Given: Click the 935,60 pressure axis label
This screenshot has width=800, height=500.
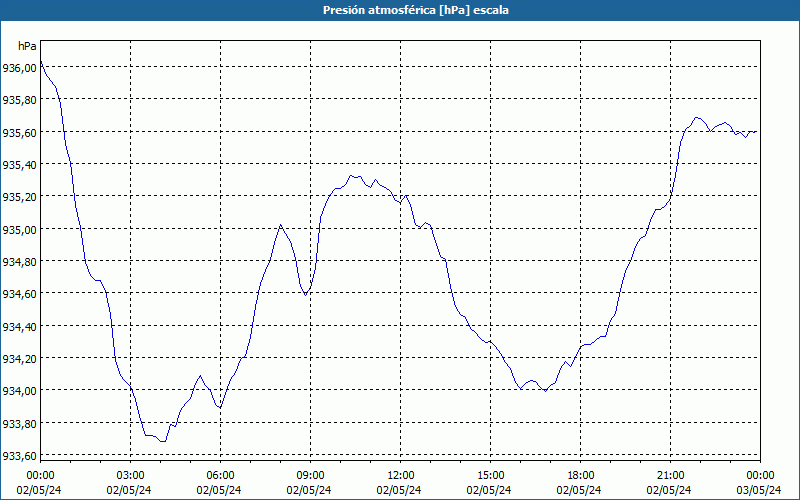Looking at the screenshot, I should (19, 132).
